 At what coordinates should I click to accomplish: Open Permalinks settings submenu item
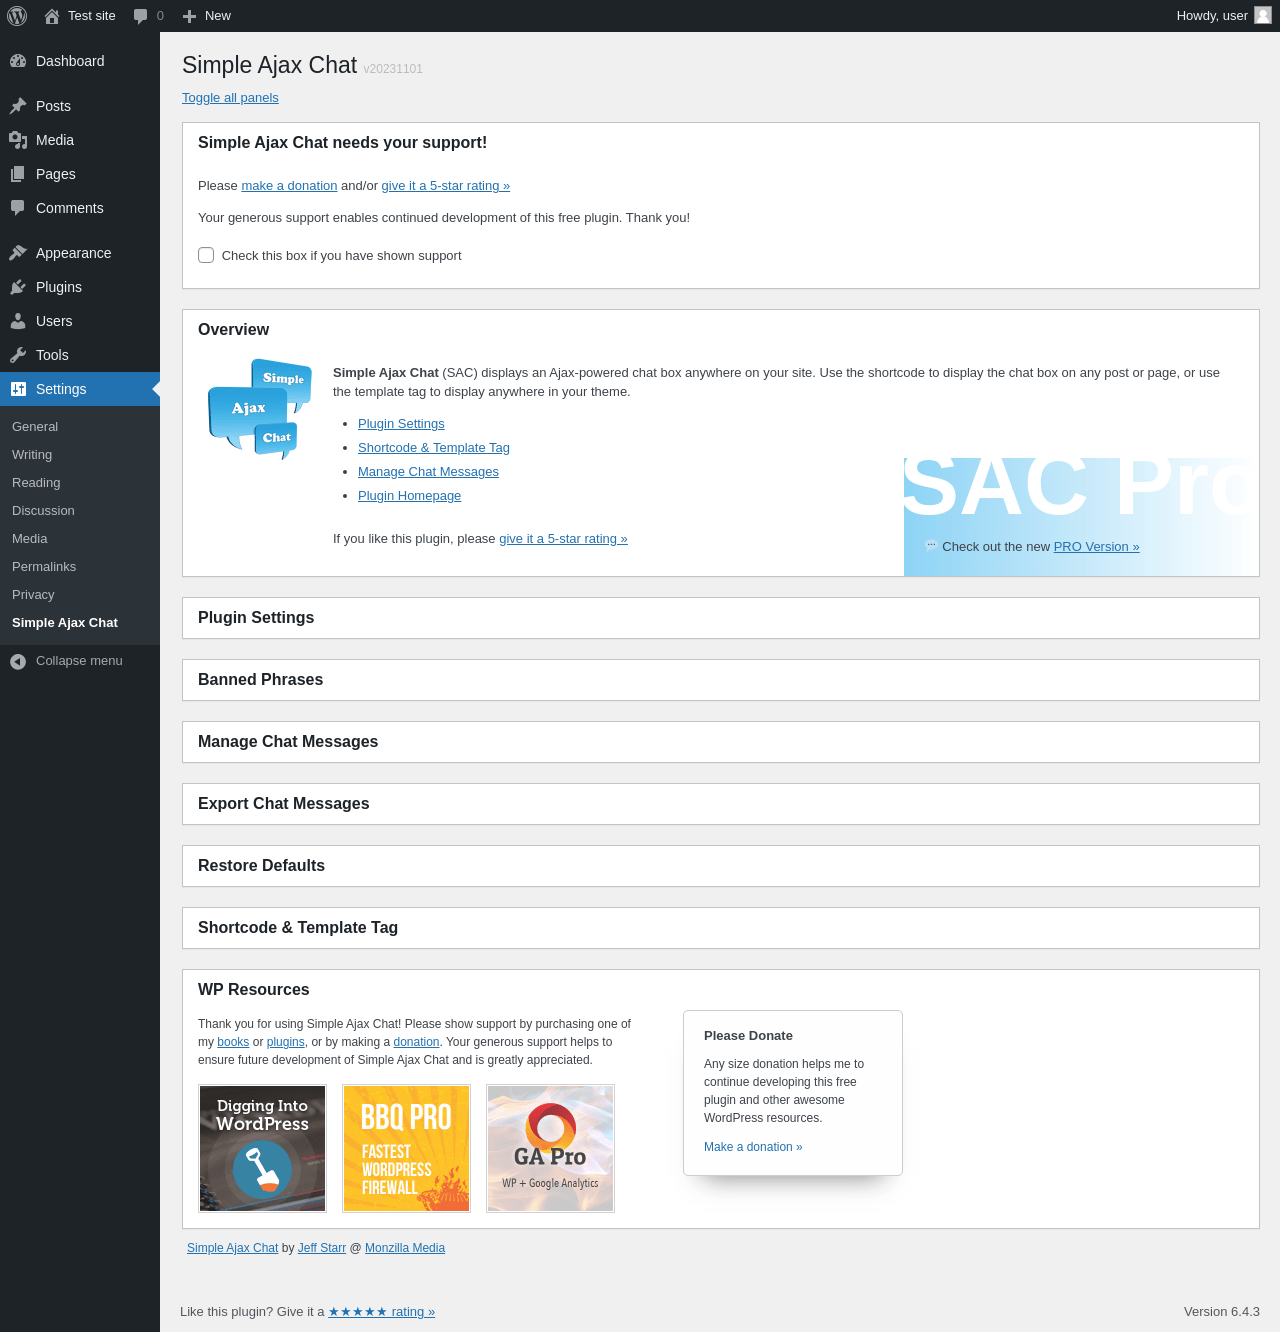[x=80, y=566]
